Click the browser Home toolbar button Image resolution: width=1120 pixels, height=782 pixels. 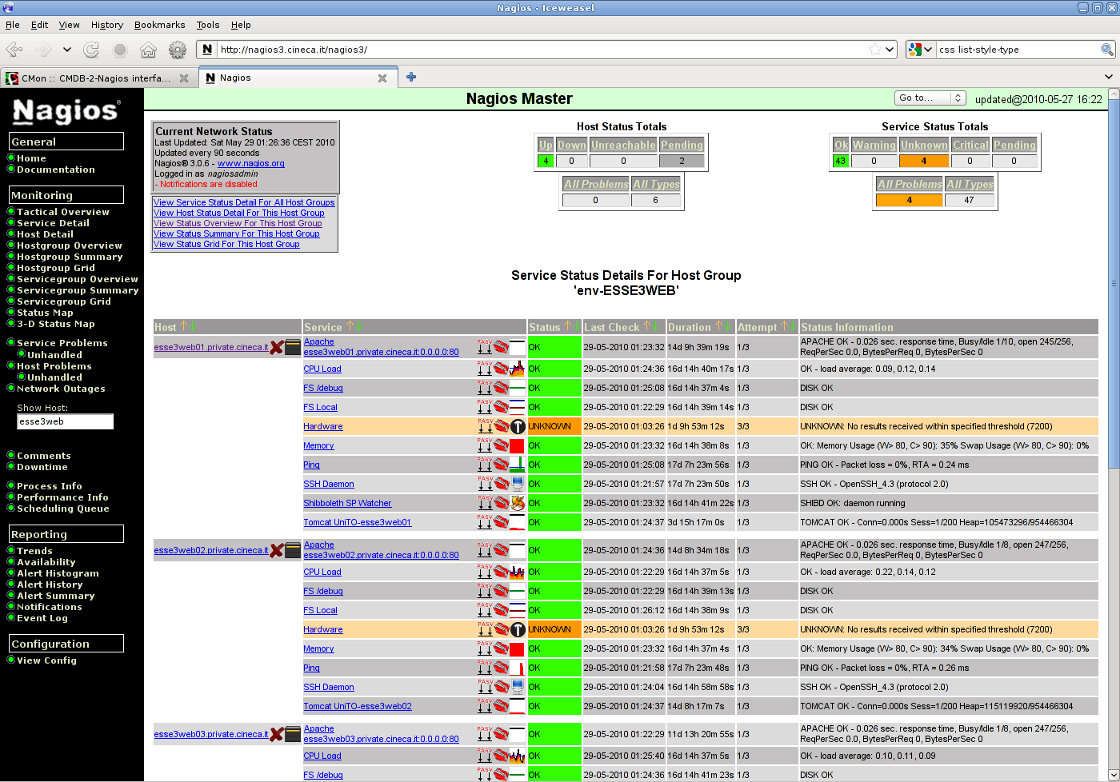tap(148, 49)
